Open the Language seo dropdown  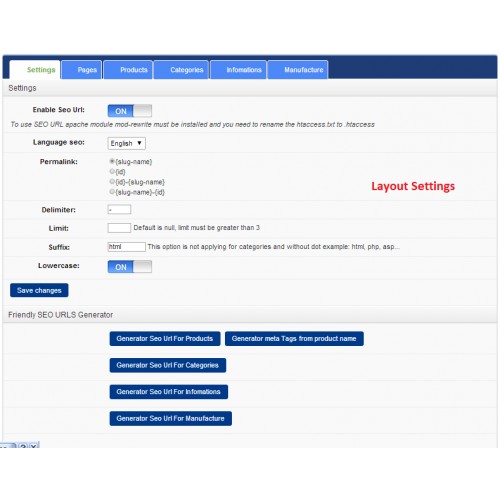coord(127,143)
